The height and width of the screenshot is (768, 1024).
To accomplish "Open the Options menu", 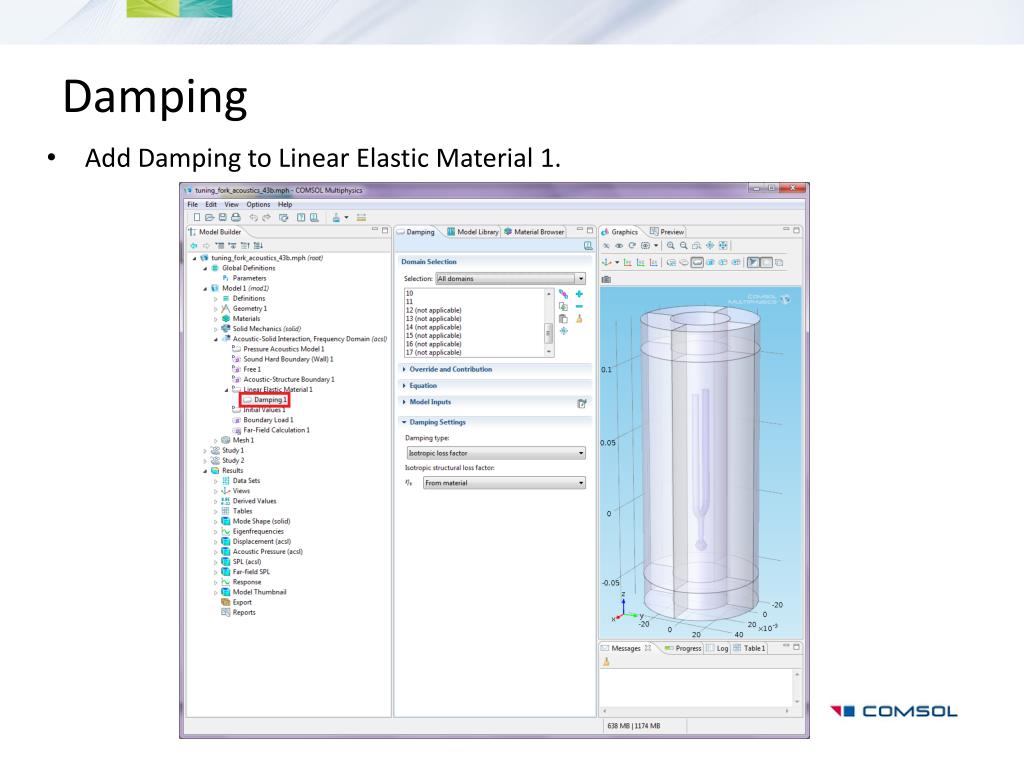I will coord(258,204).
